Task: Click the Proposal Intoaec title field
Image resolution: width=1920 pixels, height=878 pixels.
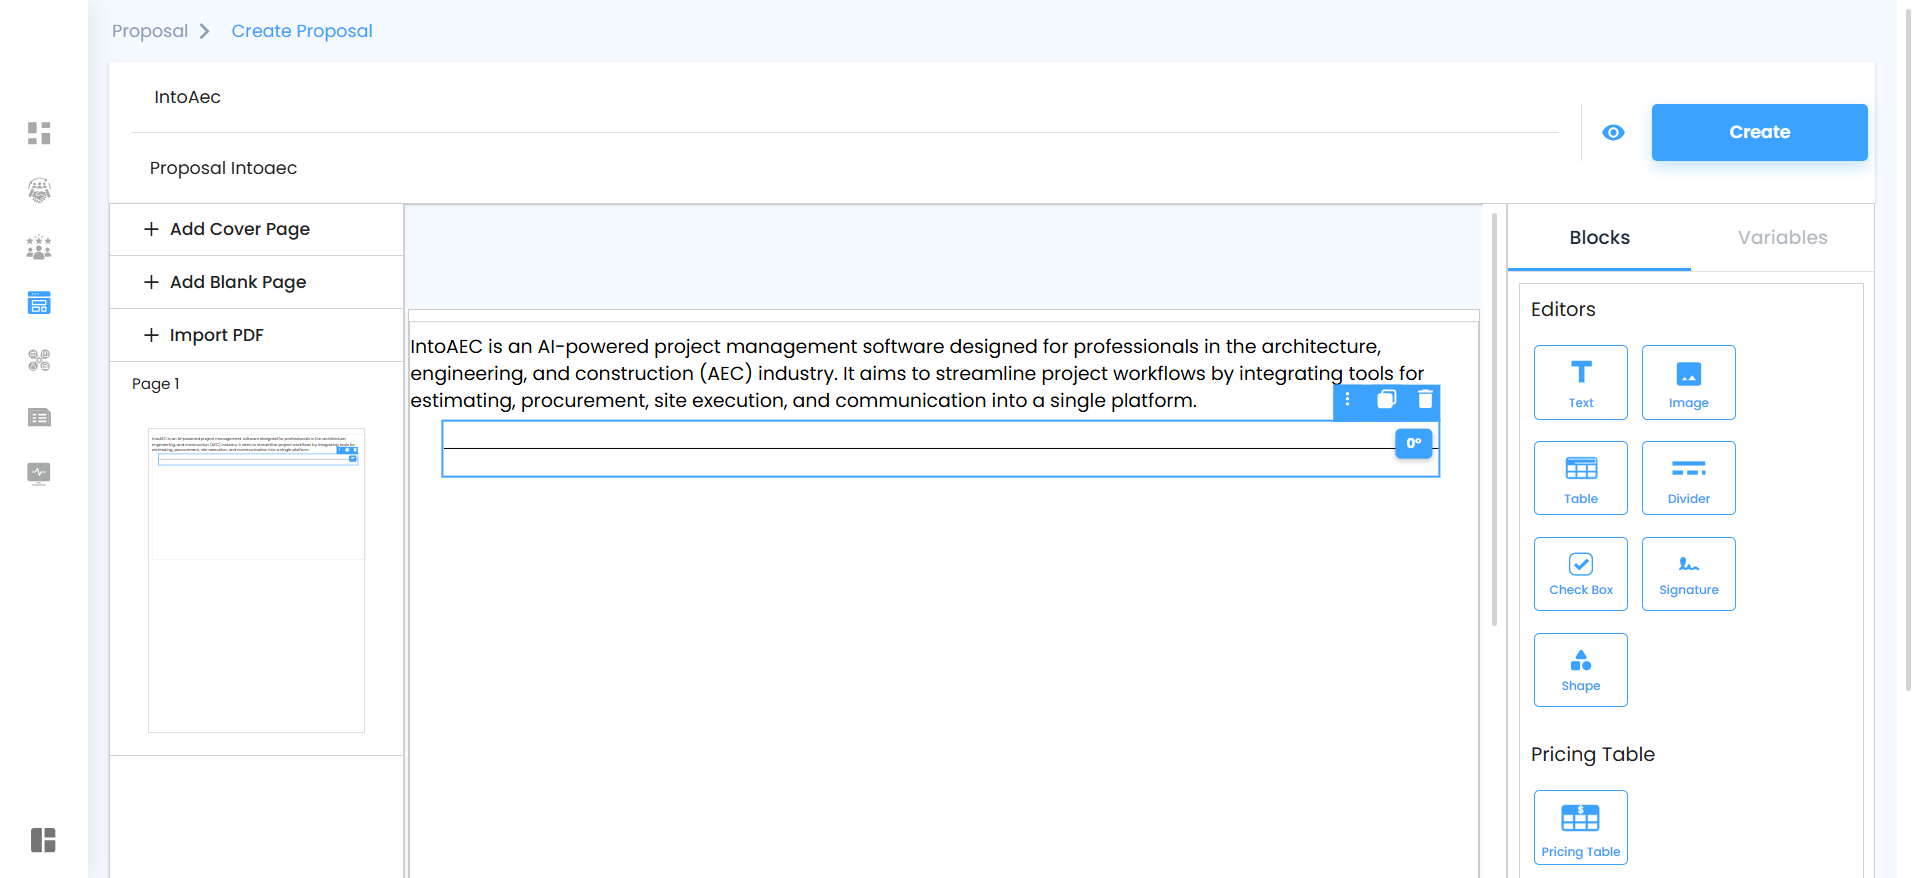Action: click(845, 168)
